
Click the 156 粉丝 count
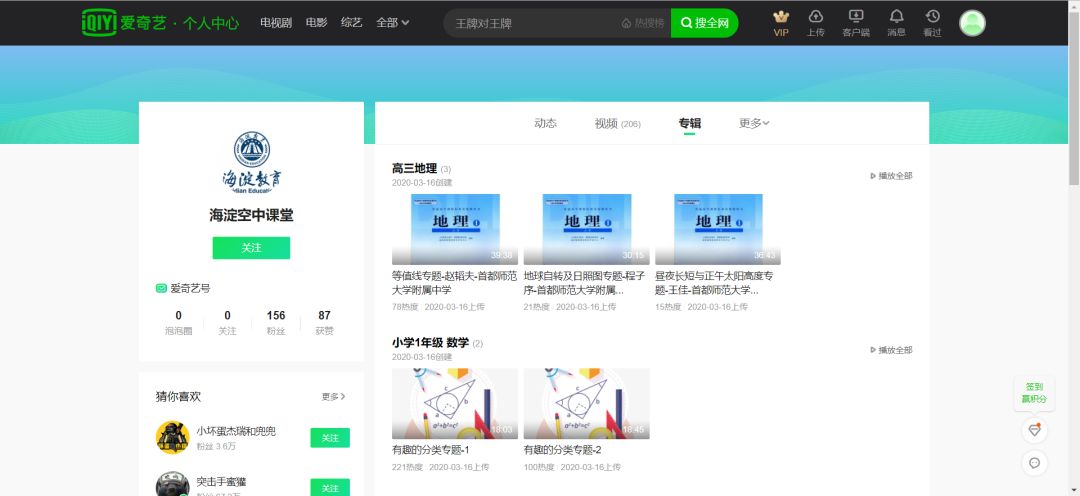[276, 322]
